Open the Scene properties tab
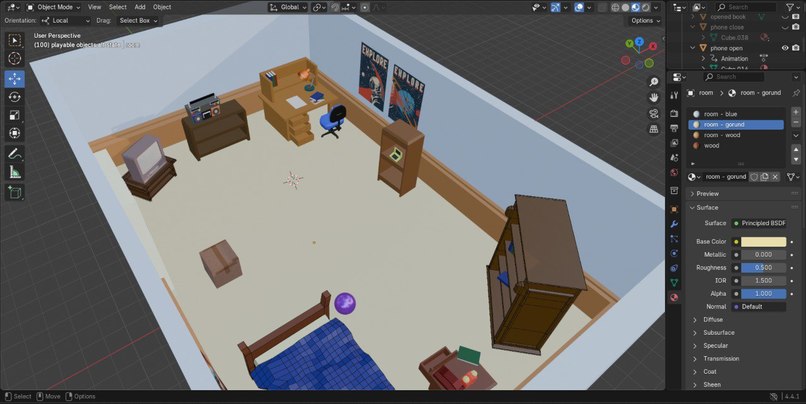The width and height of the screenshot is (806, 404). 674,158
